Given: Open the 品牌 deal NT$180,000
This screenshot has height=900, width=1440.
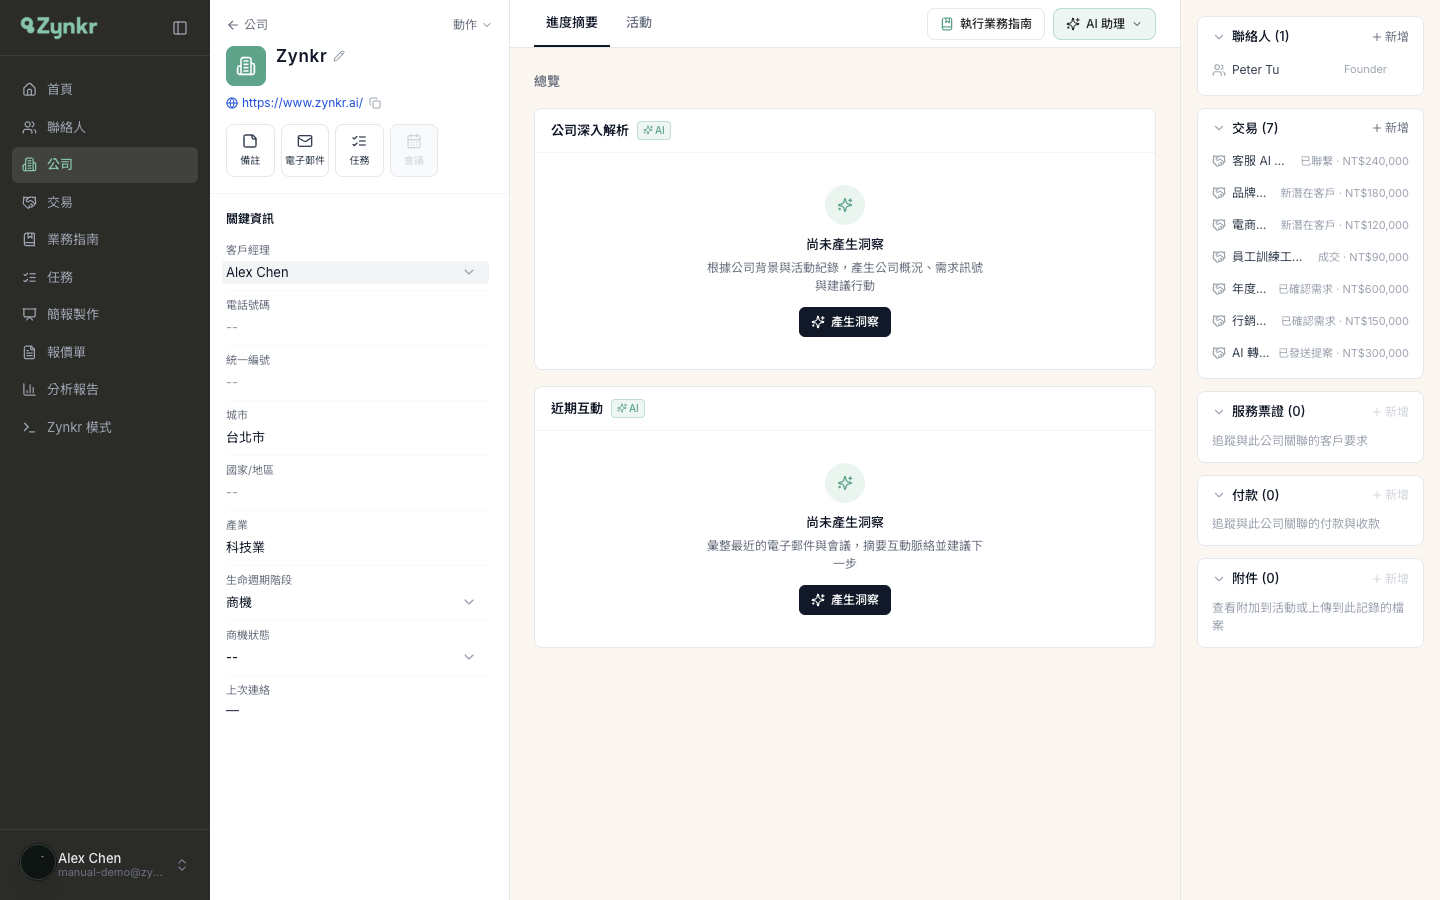Looking at the screenshot, I should point(1310,193).
